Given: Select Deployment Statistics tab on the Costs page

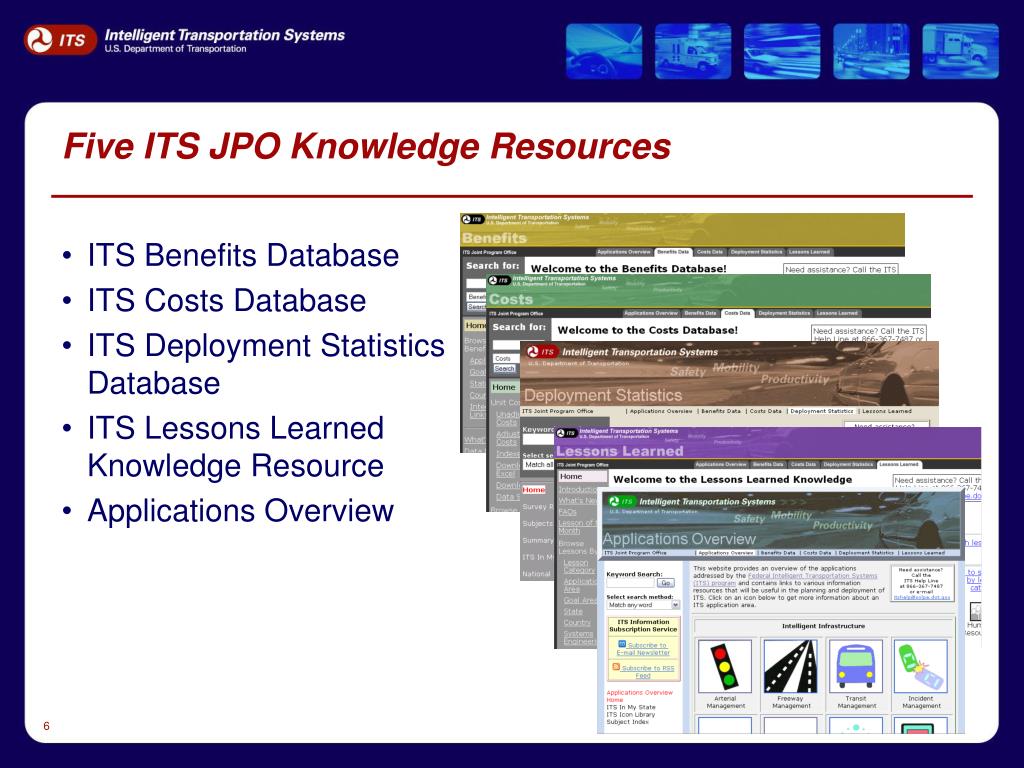Looking at the screenshot, I should coord(784,313).
